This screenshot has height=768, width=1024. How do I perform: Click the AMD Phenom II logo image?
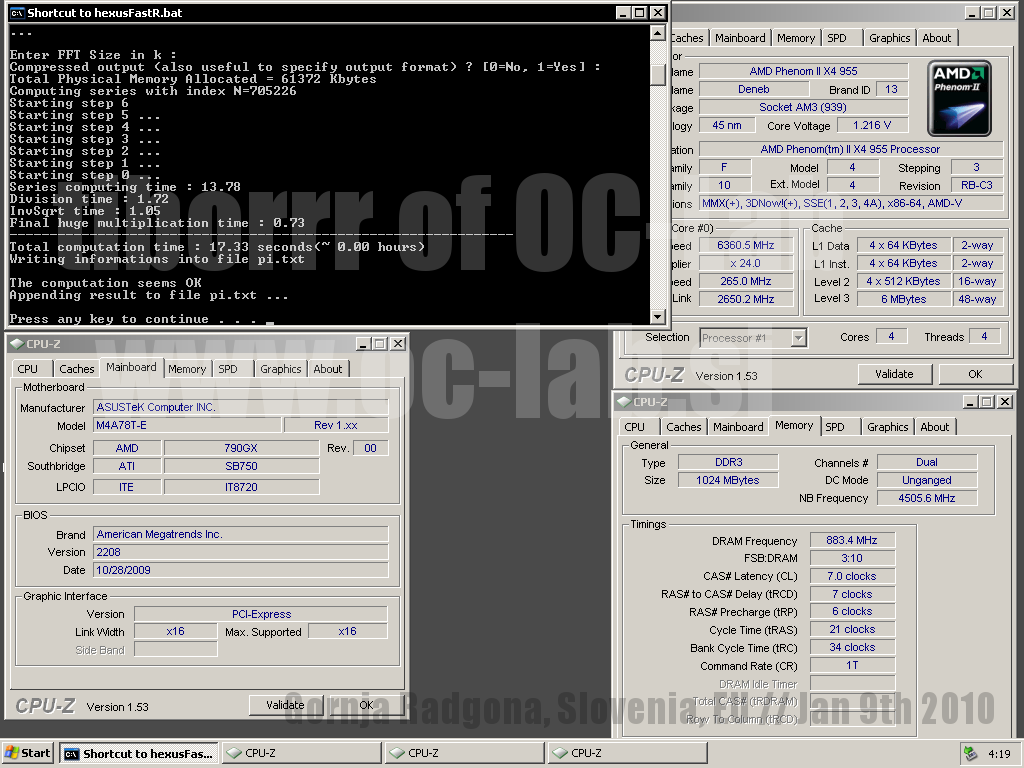pyautogui.click(x=959, y=98)
